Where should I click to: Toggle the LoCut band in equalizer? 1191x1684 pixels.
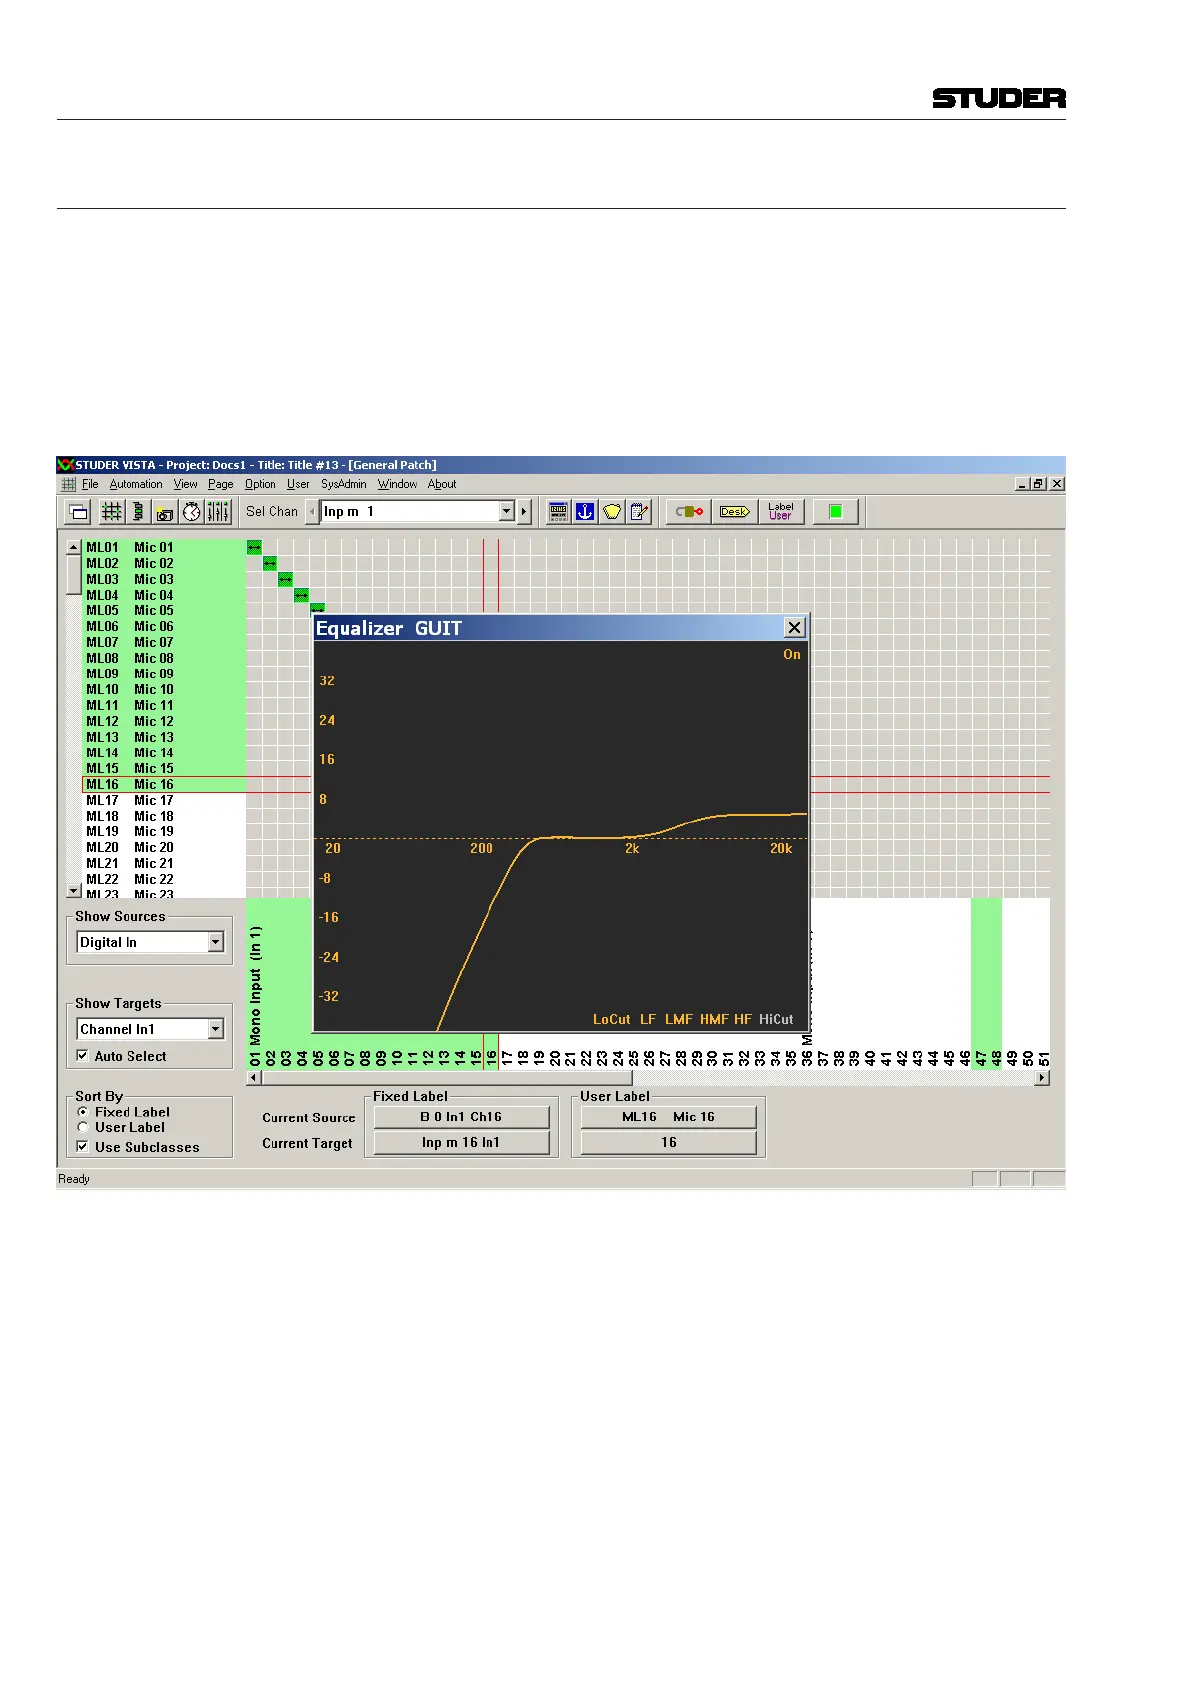[612, 1019]
